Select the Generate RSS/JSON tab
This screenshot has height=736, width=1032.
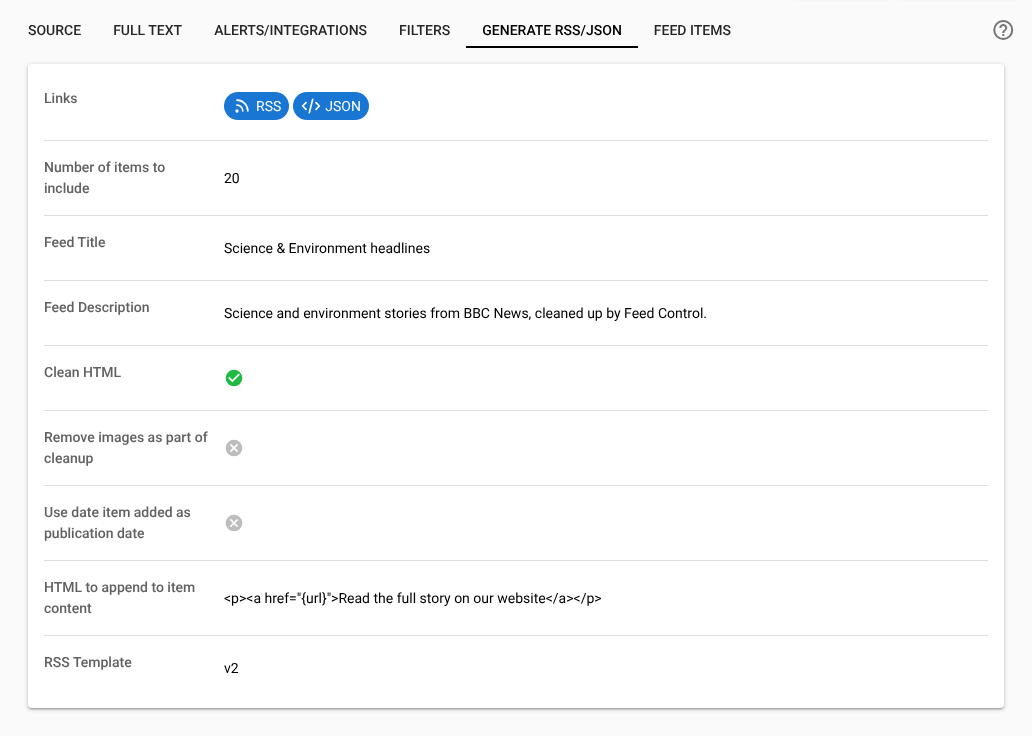tap(552, 30)
